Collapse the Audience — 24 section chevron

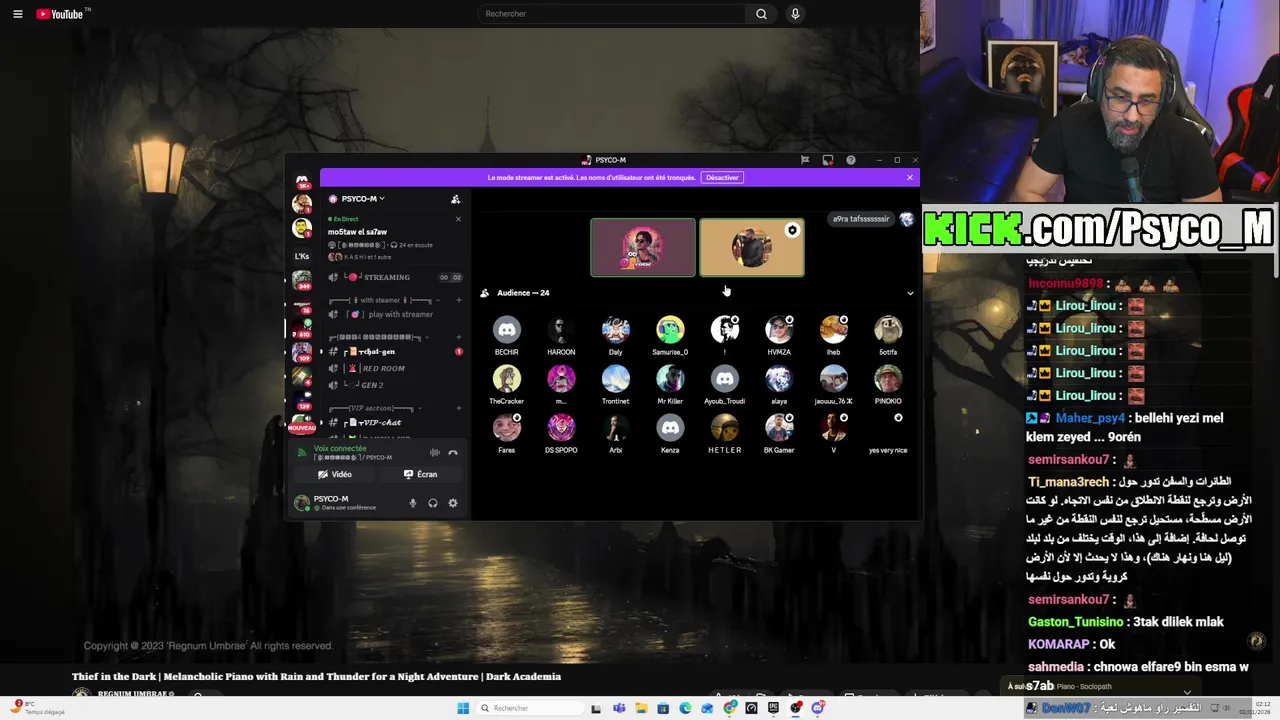coord(910,293)
